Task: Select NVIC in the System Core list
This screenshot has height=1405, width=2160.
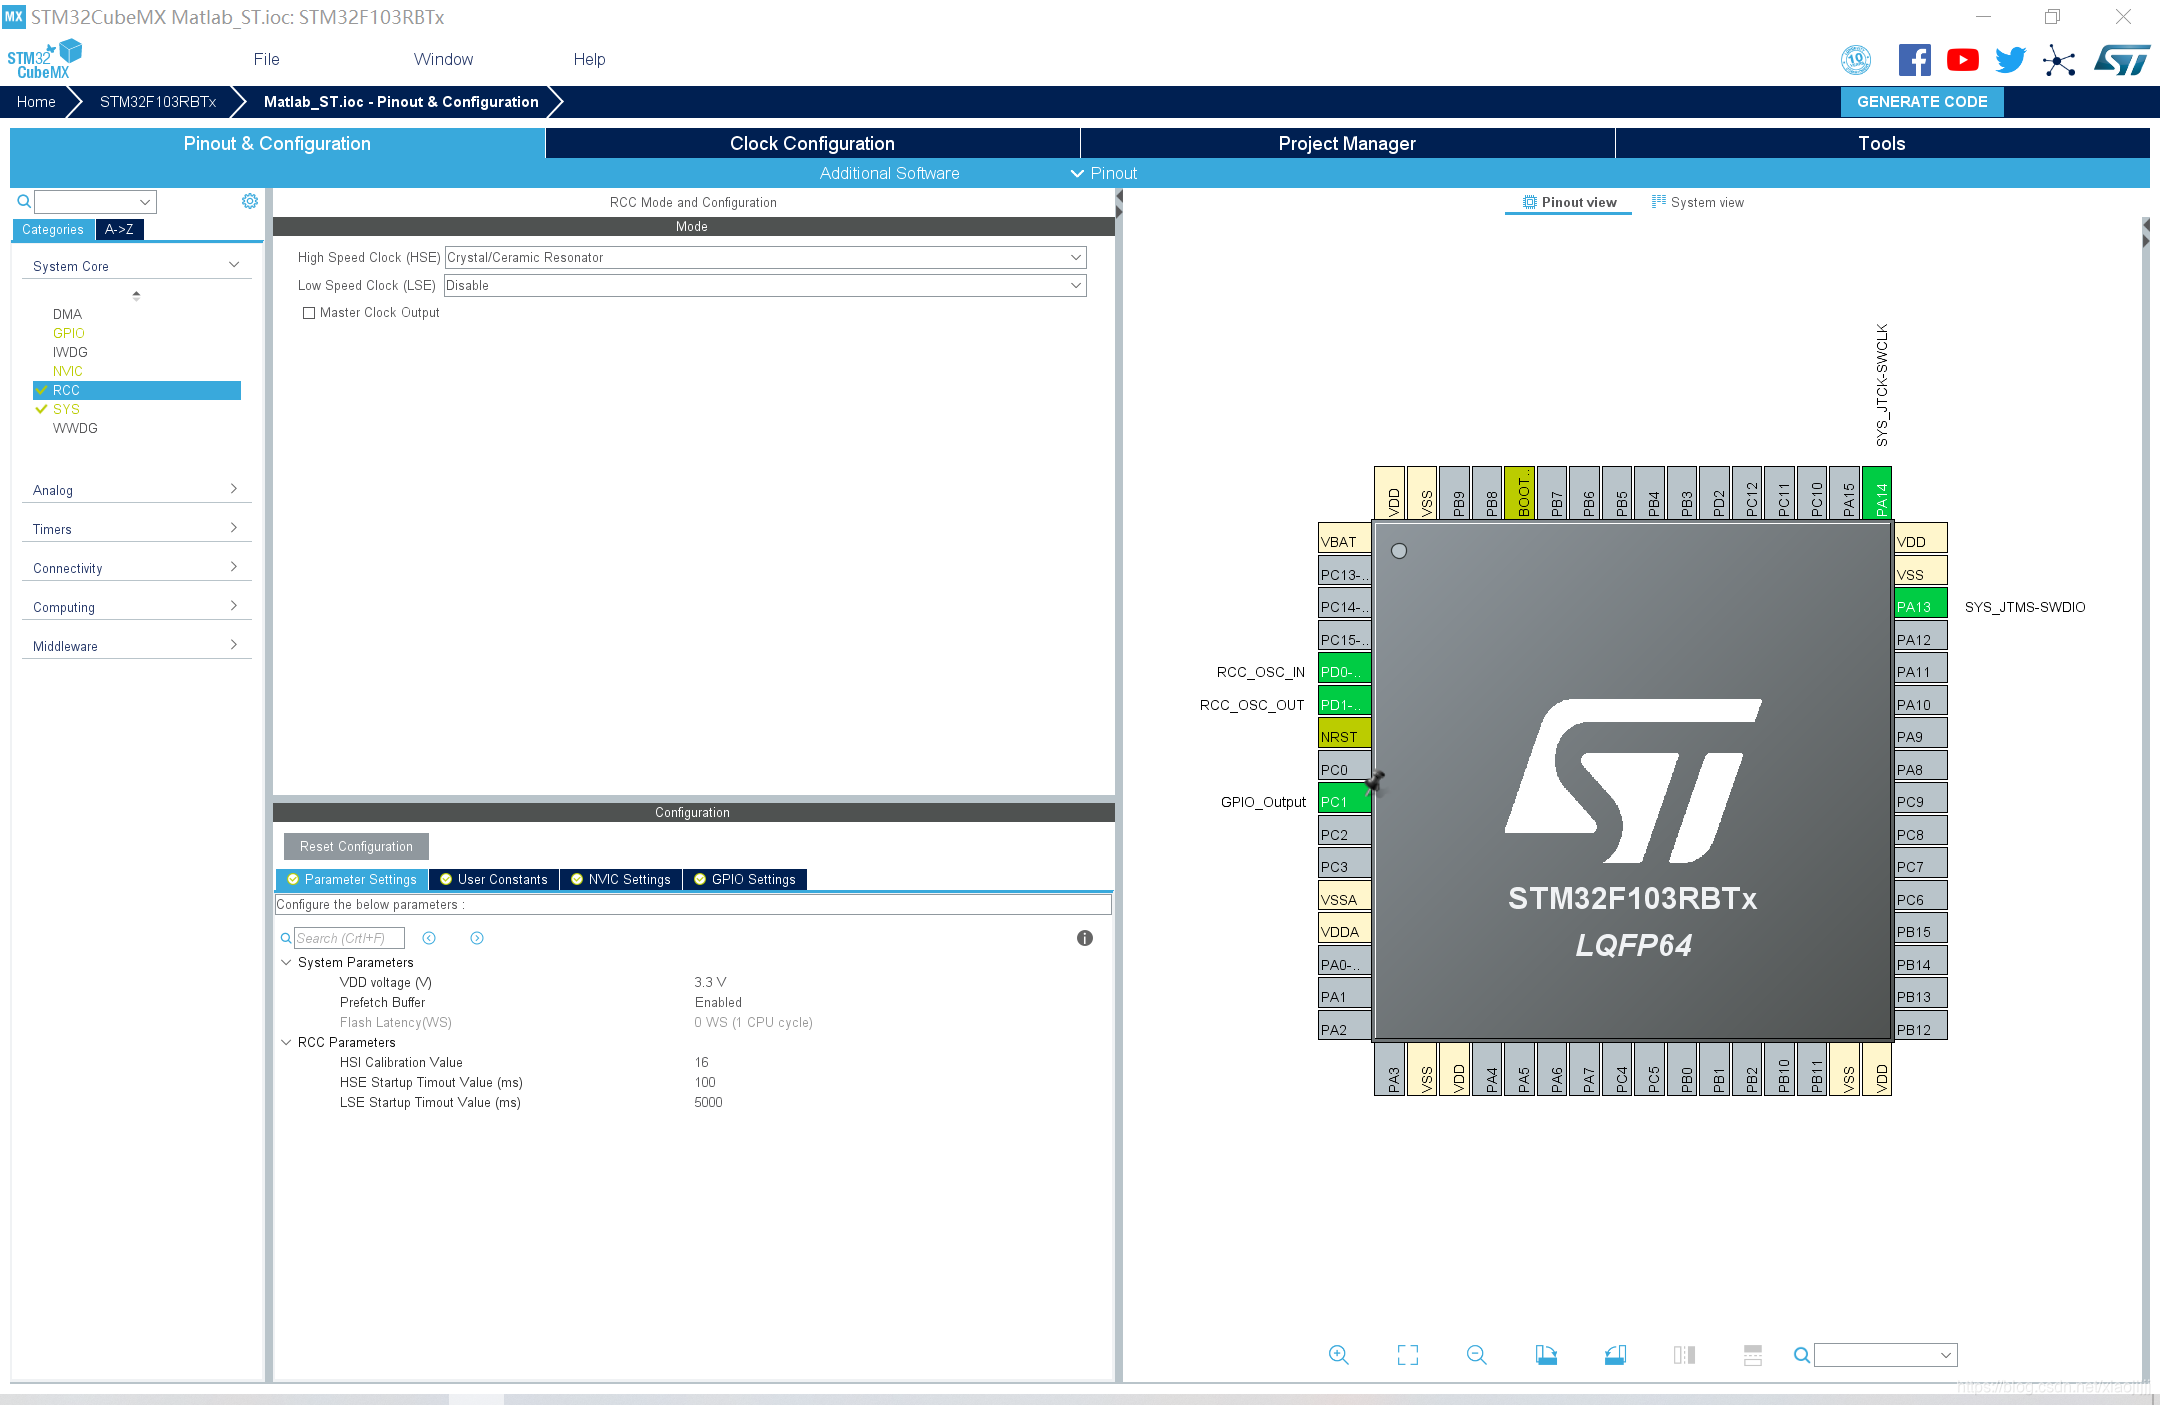Action: point(67,371)
